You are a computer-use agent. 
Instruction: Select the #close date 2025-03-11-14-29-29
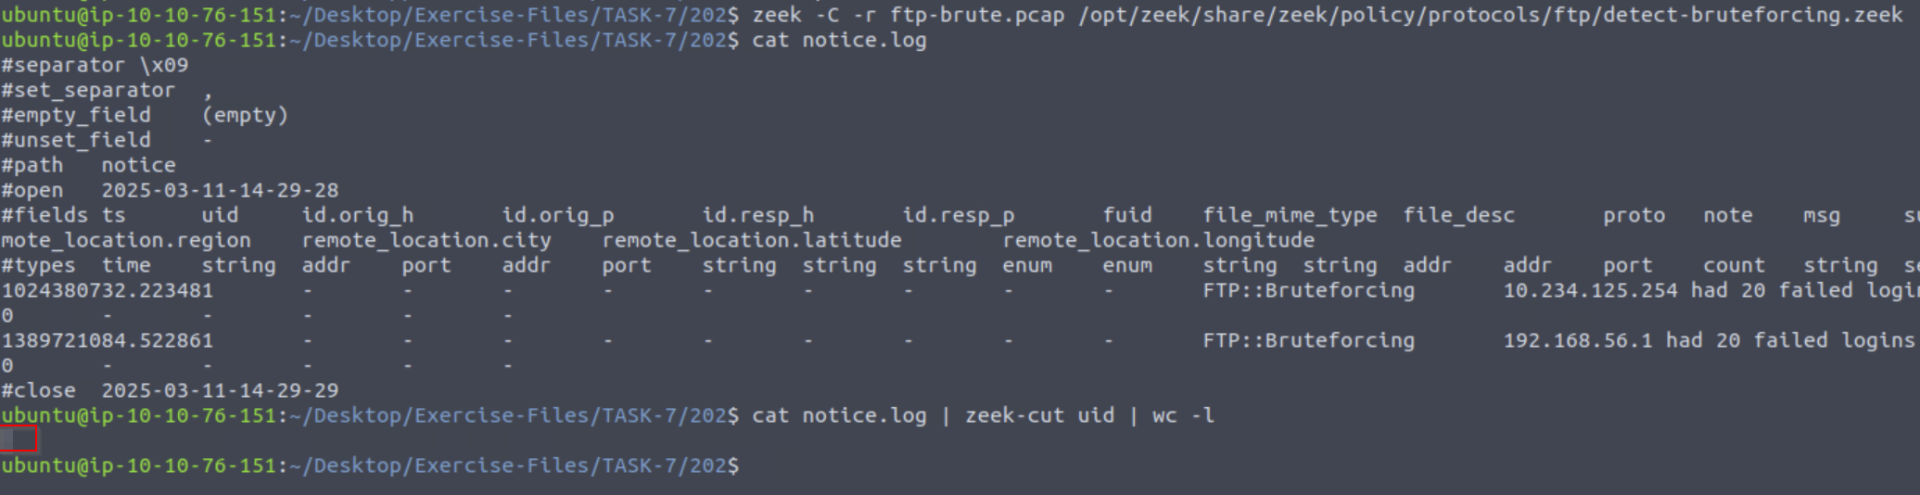(220, 390)
